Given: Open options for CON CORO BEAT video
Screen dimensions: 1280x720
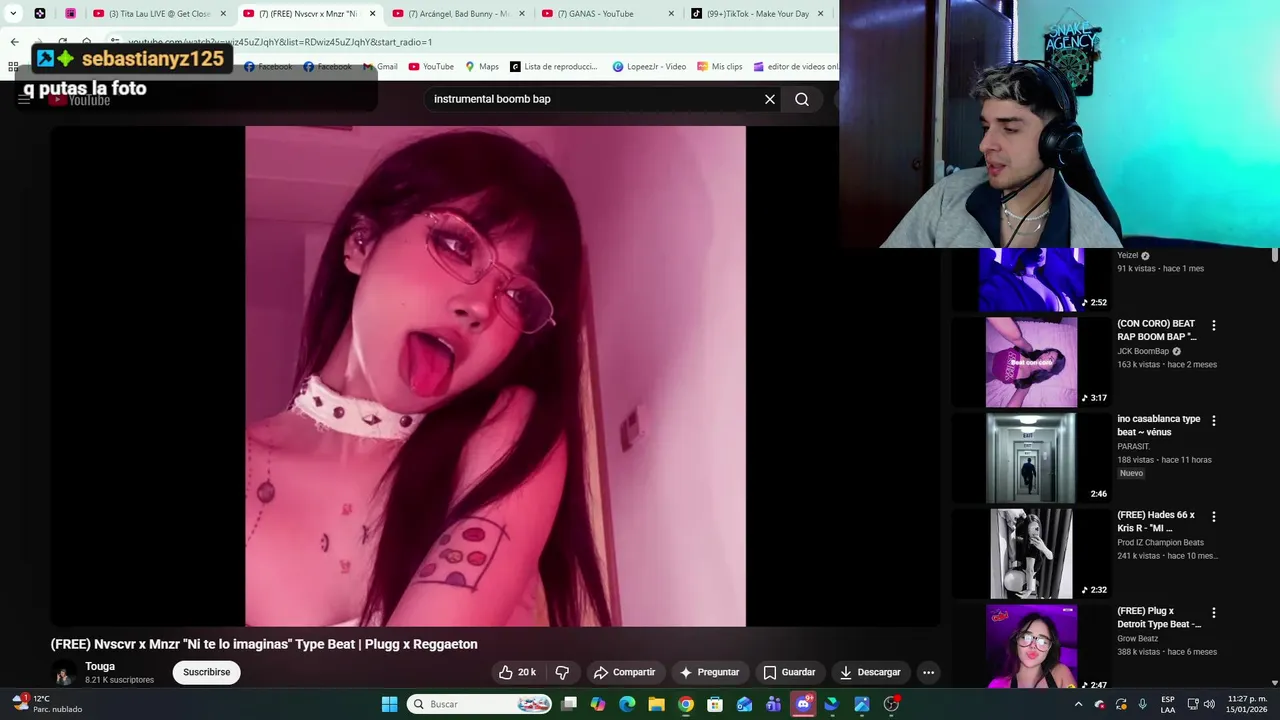Looking at the screenshot, I should 1214,326.
